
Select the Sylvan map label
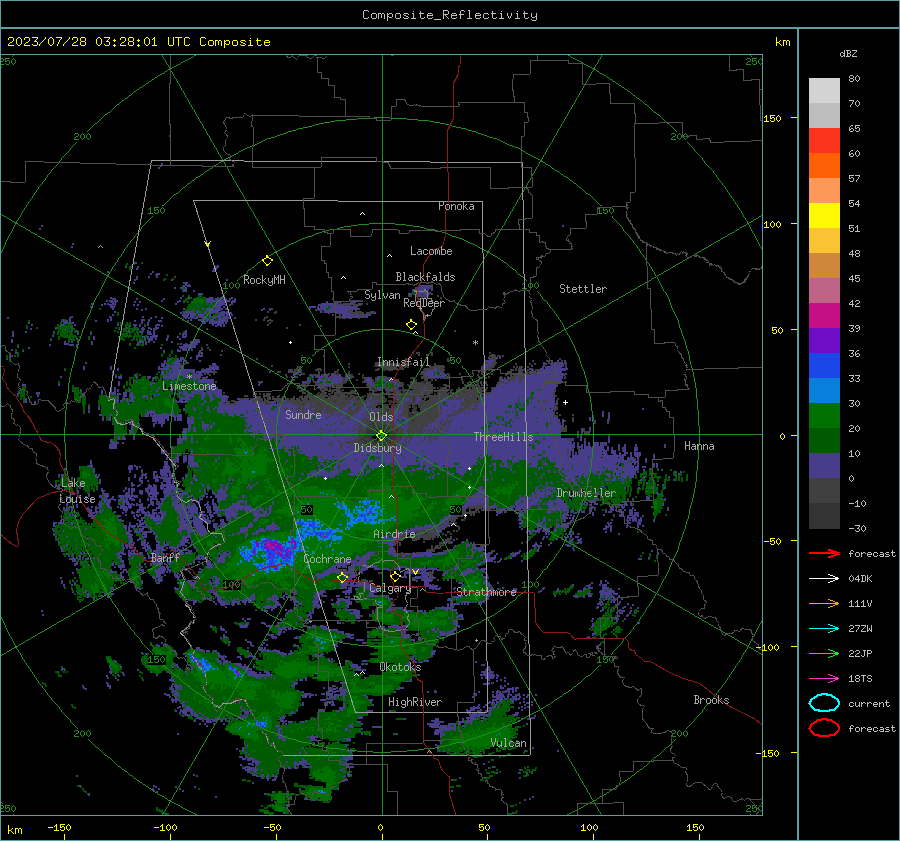coord(382,295)
